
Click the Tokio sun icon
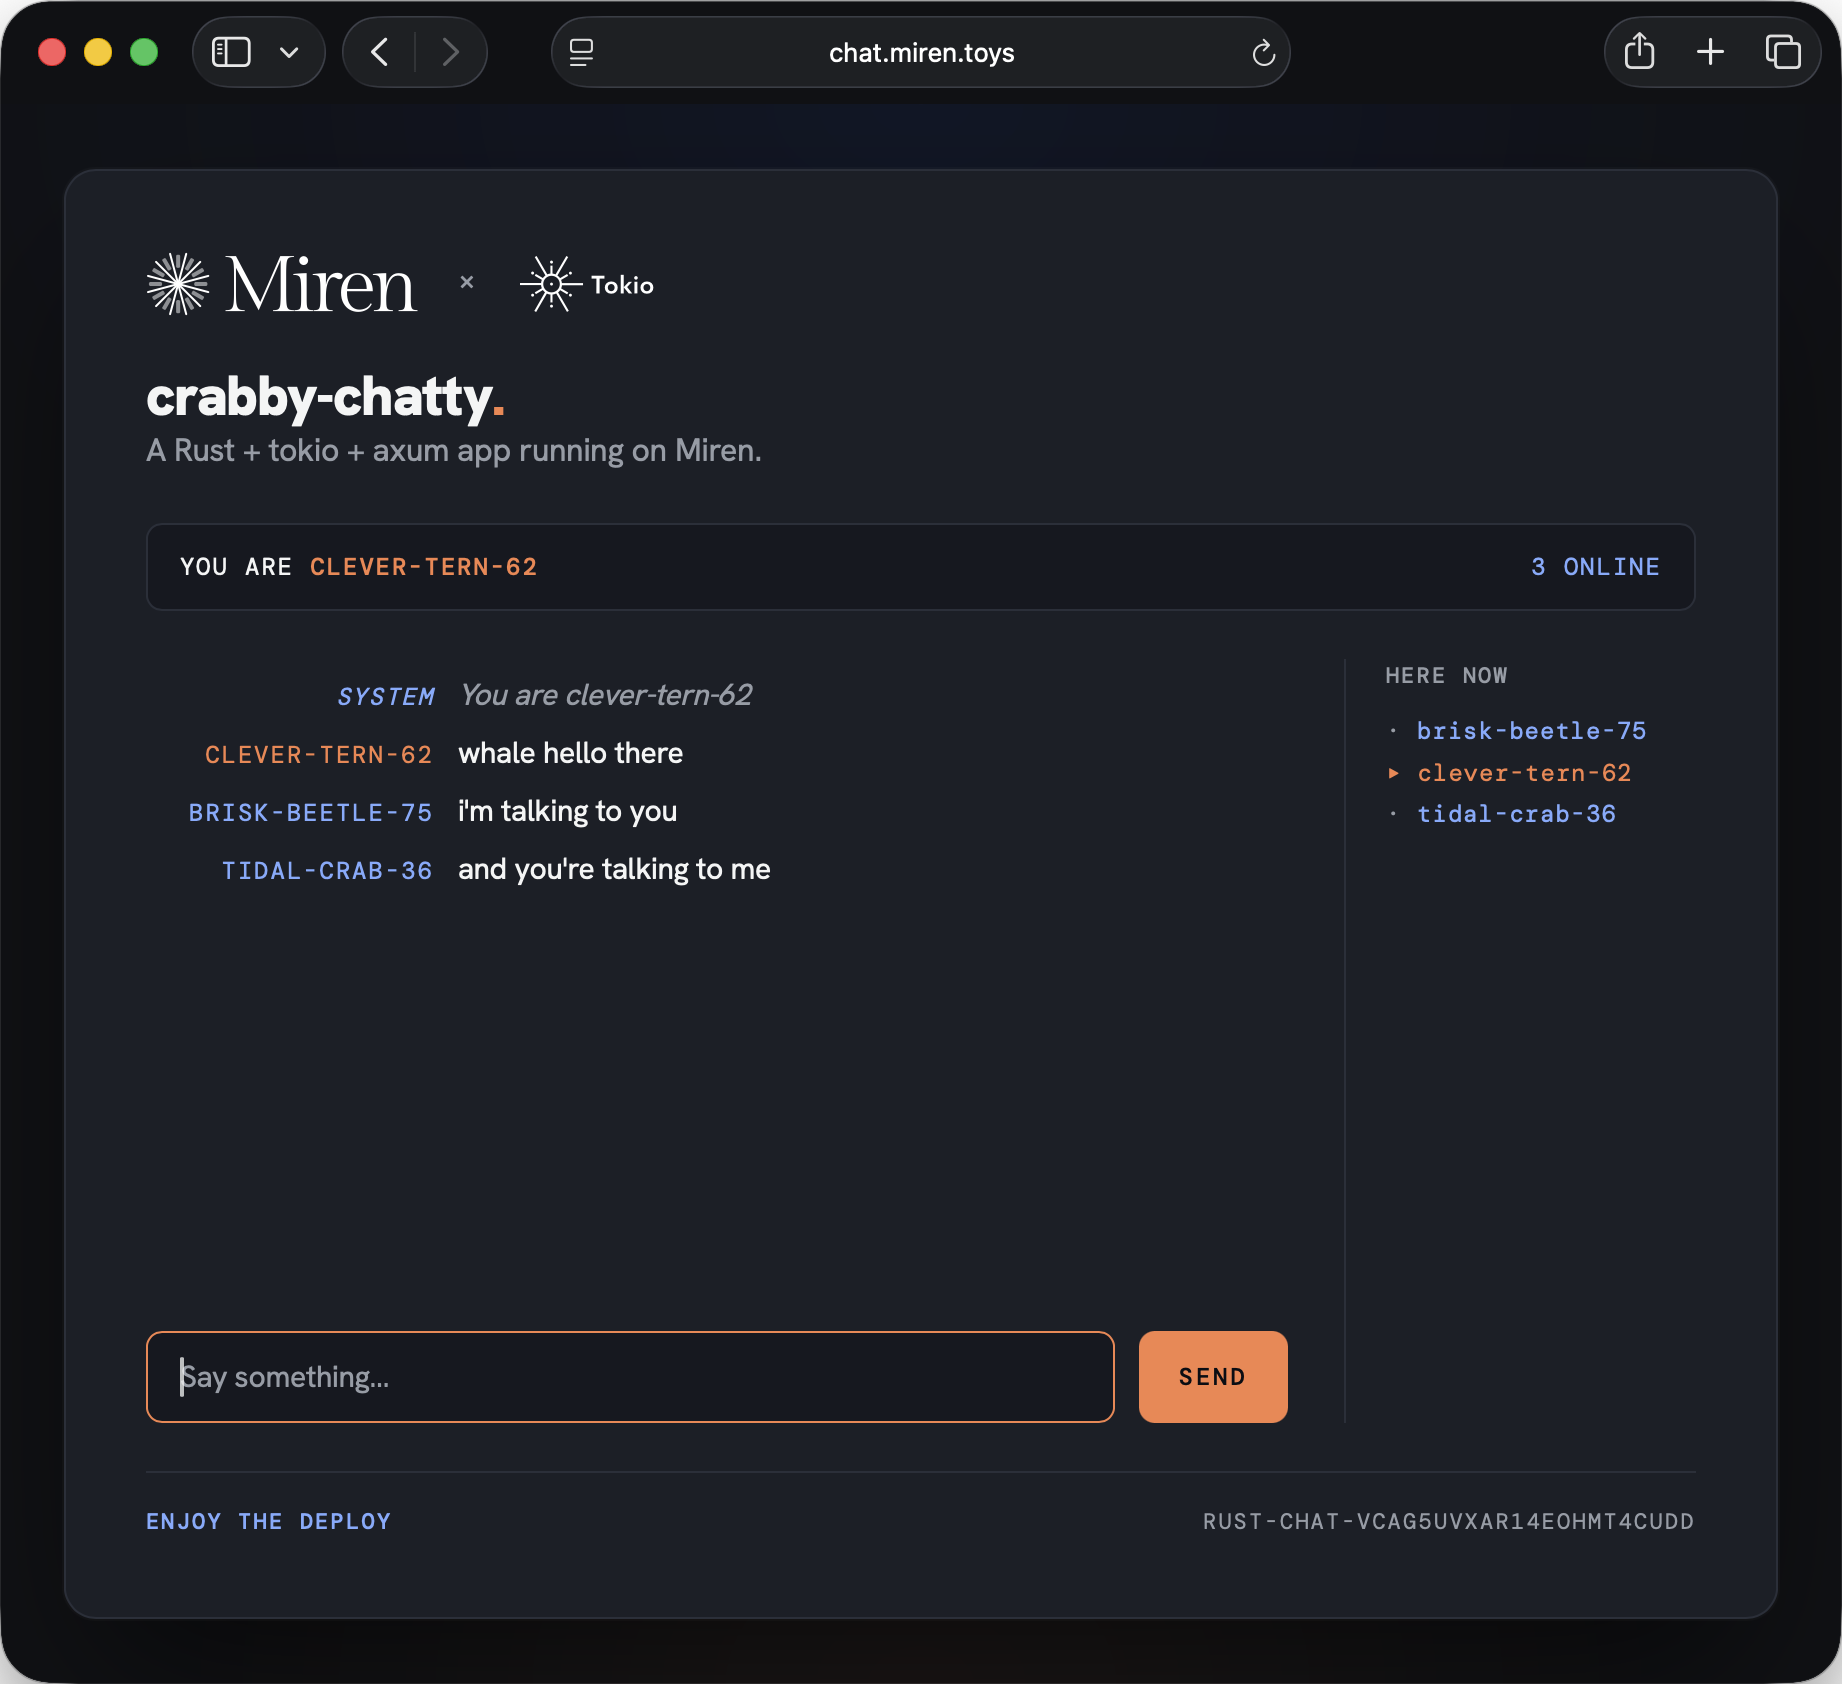tap(550, 283)
